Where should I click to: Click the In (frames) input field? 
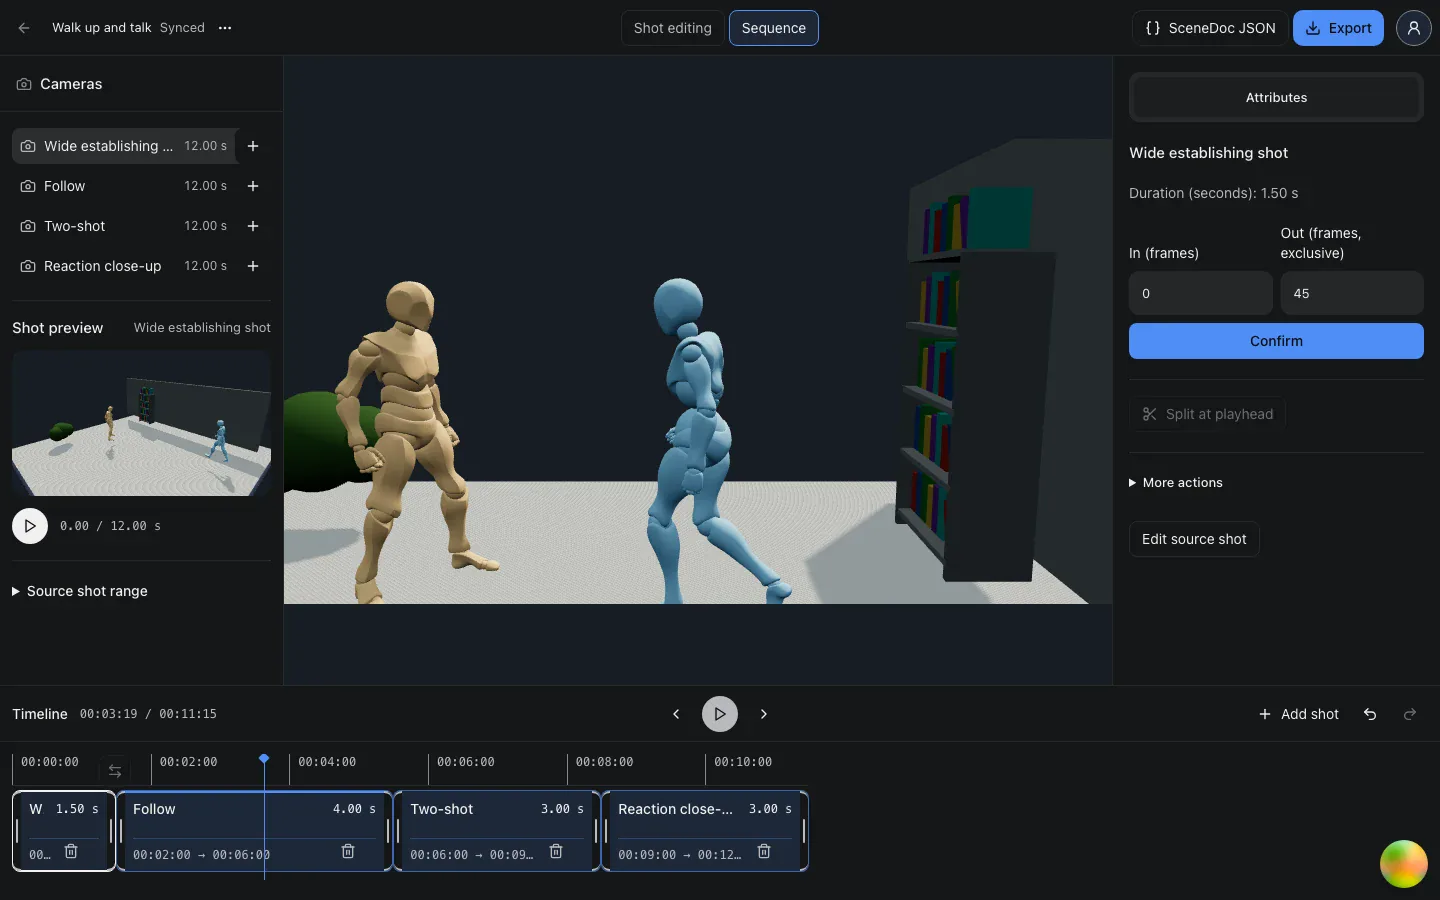tap(1201, 293)
